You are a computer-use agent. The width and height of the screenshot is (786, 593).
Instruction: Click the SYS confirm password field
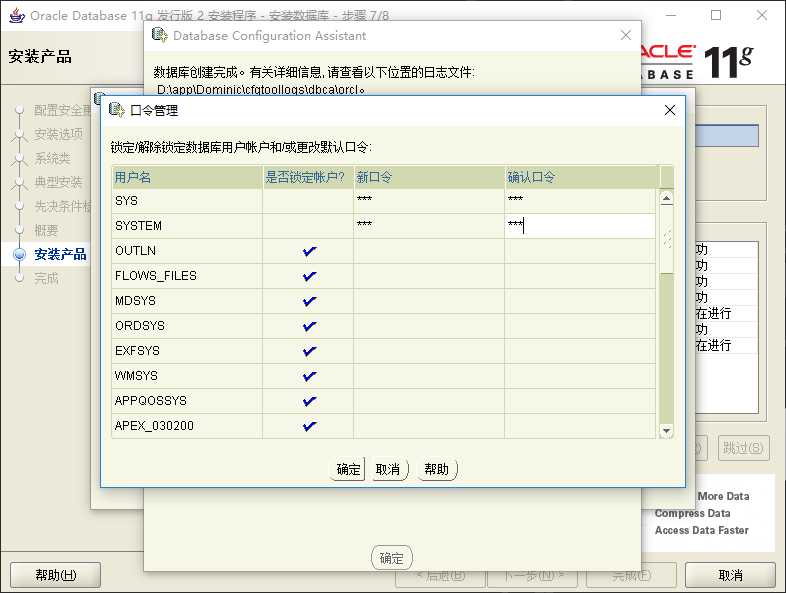(580, 201)
